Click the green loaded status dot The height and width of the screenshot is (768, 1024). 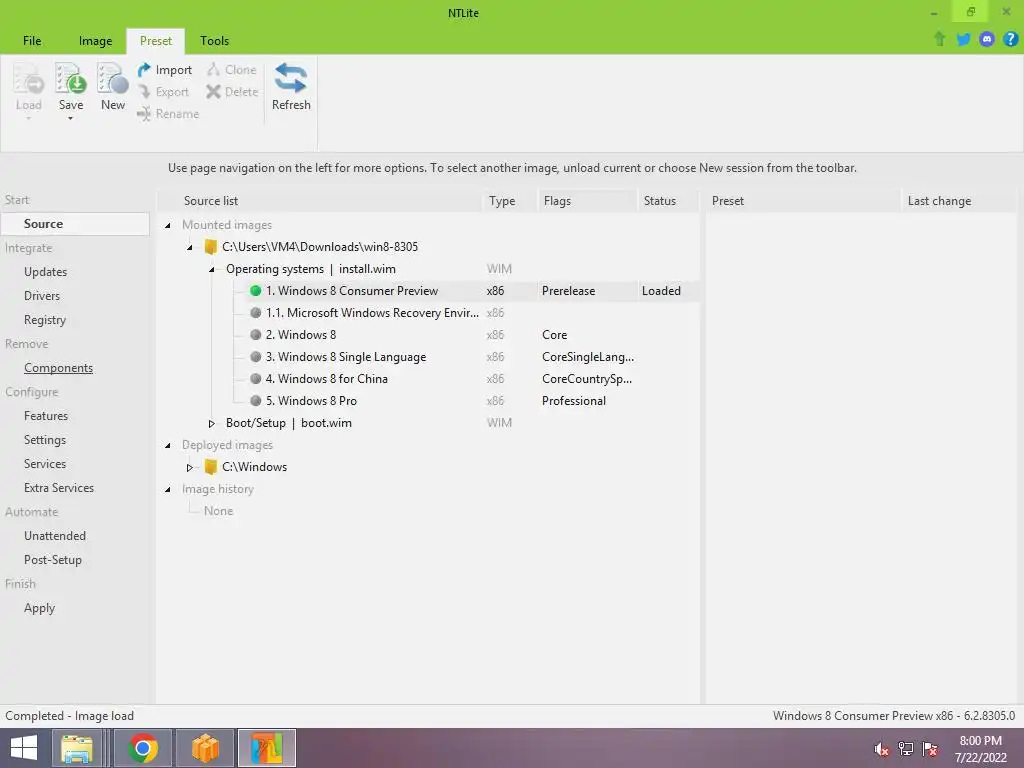pos(255,291)
